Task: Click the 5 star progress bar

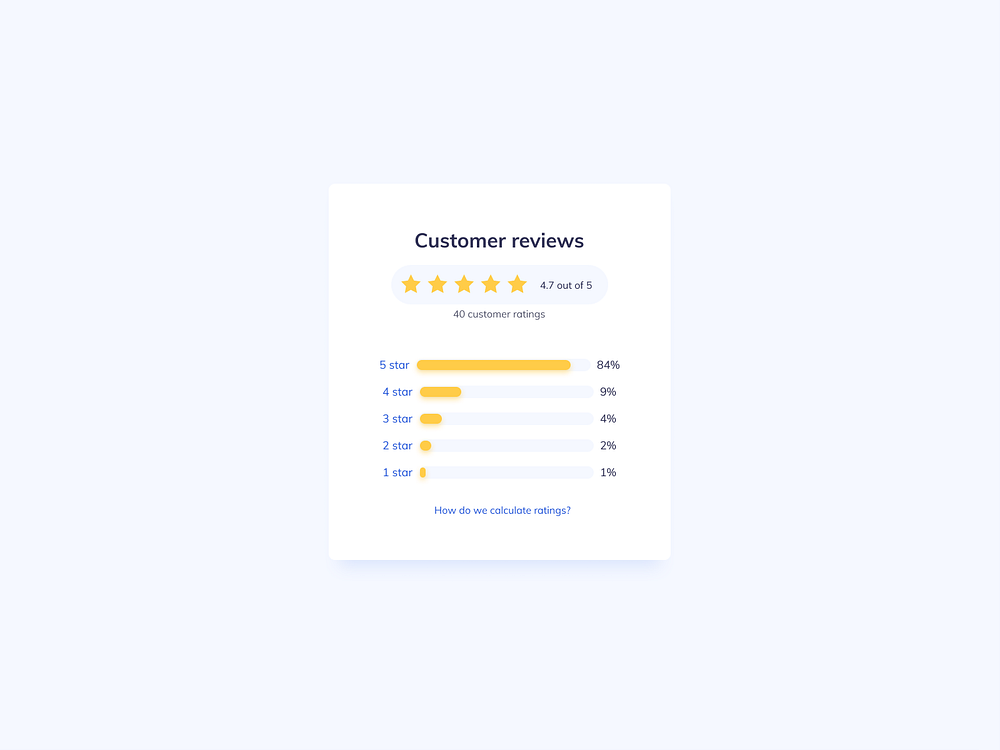Action: point(504,365)
